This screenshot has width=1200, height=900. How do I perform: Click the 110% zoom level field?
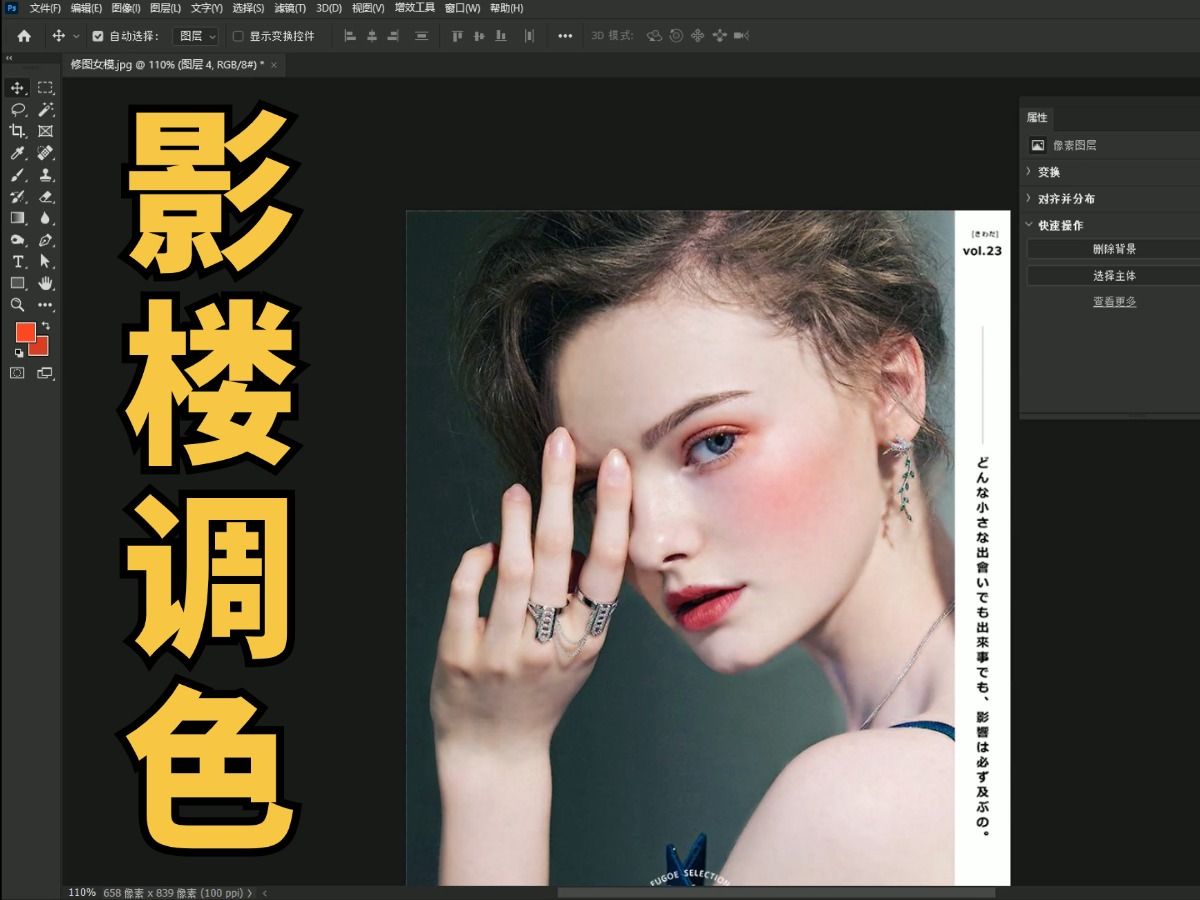click(82, 892)
